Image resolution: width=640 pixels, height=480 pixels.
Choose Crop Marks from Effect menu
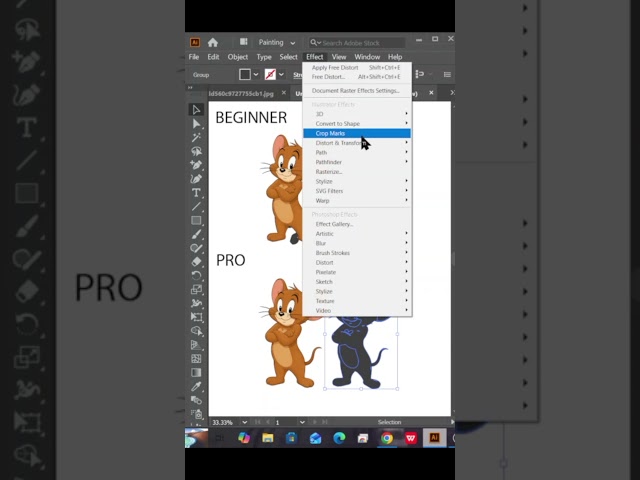pyautogui.click(x=357, y=133)
